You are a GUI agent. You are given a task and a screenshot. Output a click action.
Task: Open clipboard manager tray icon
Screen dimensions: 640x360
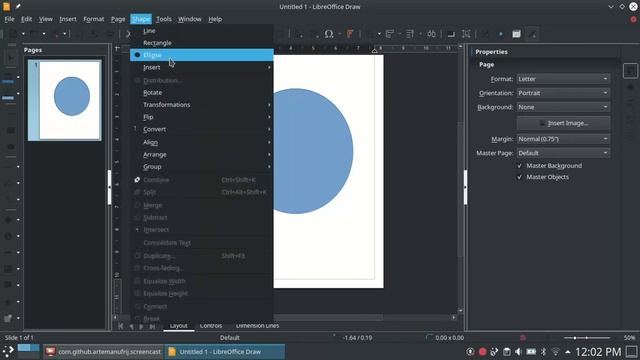pyautogui.click(x=507, y=352)
